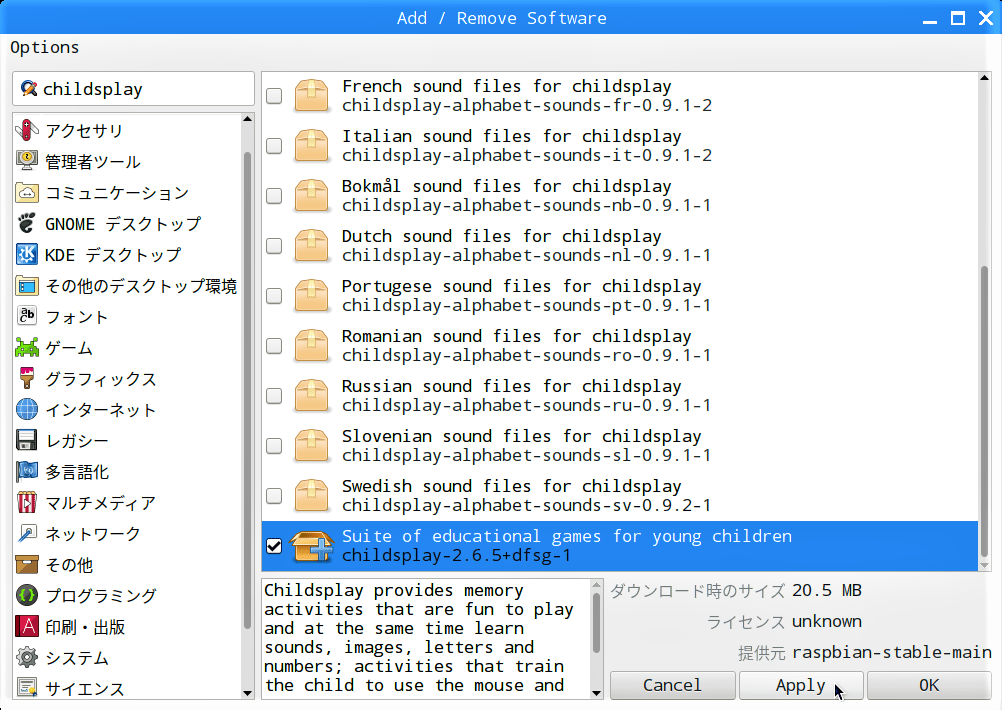Open the プログラミング category icon
Viewport: 1002px width, 710px height.
27,596
